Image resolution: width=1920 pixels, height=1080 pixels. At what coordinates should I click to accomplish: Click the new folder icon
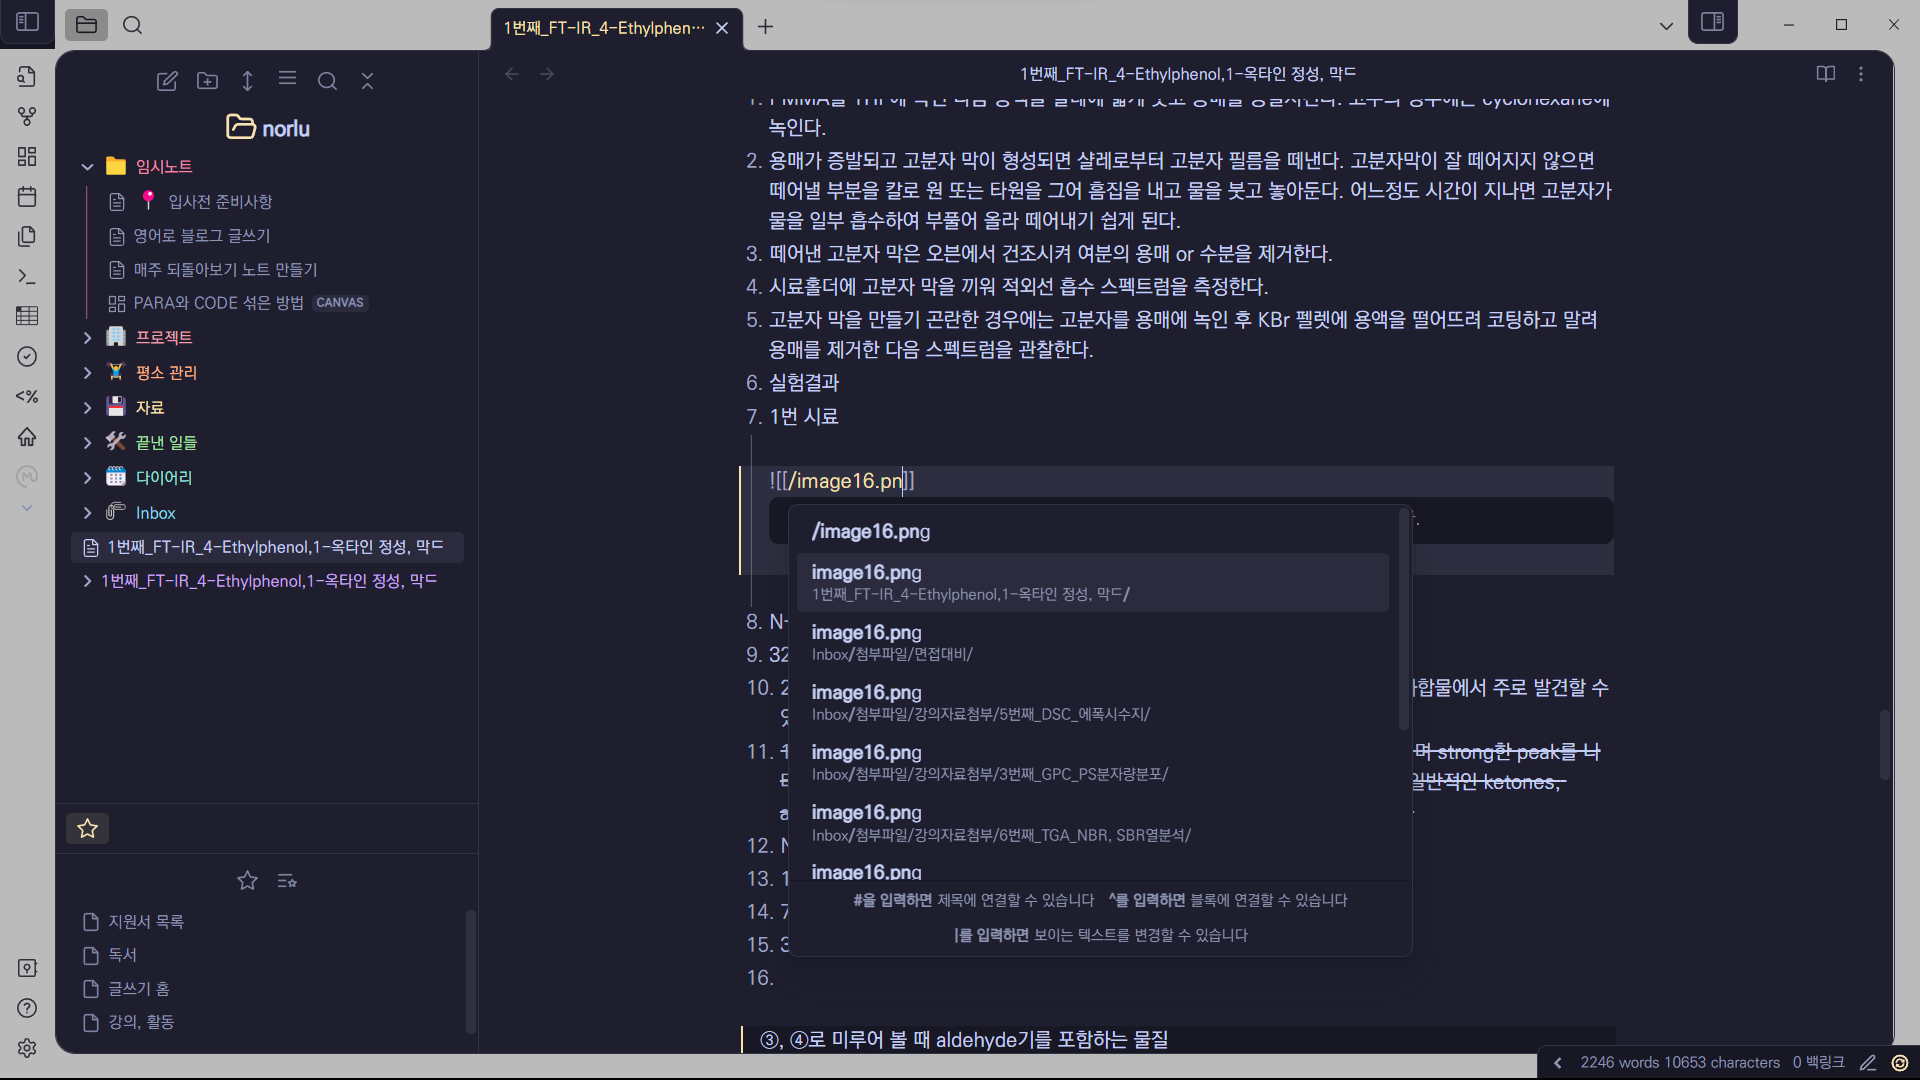pyautogui.click(x=207, y=81)
